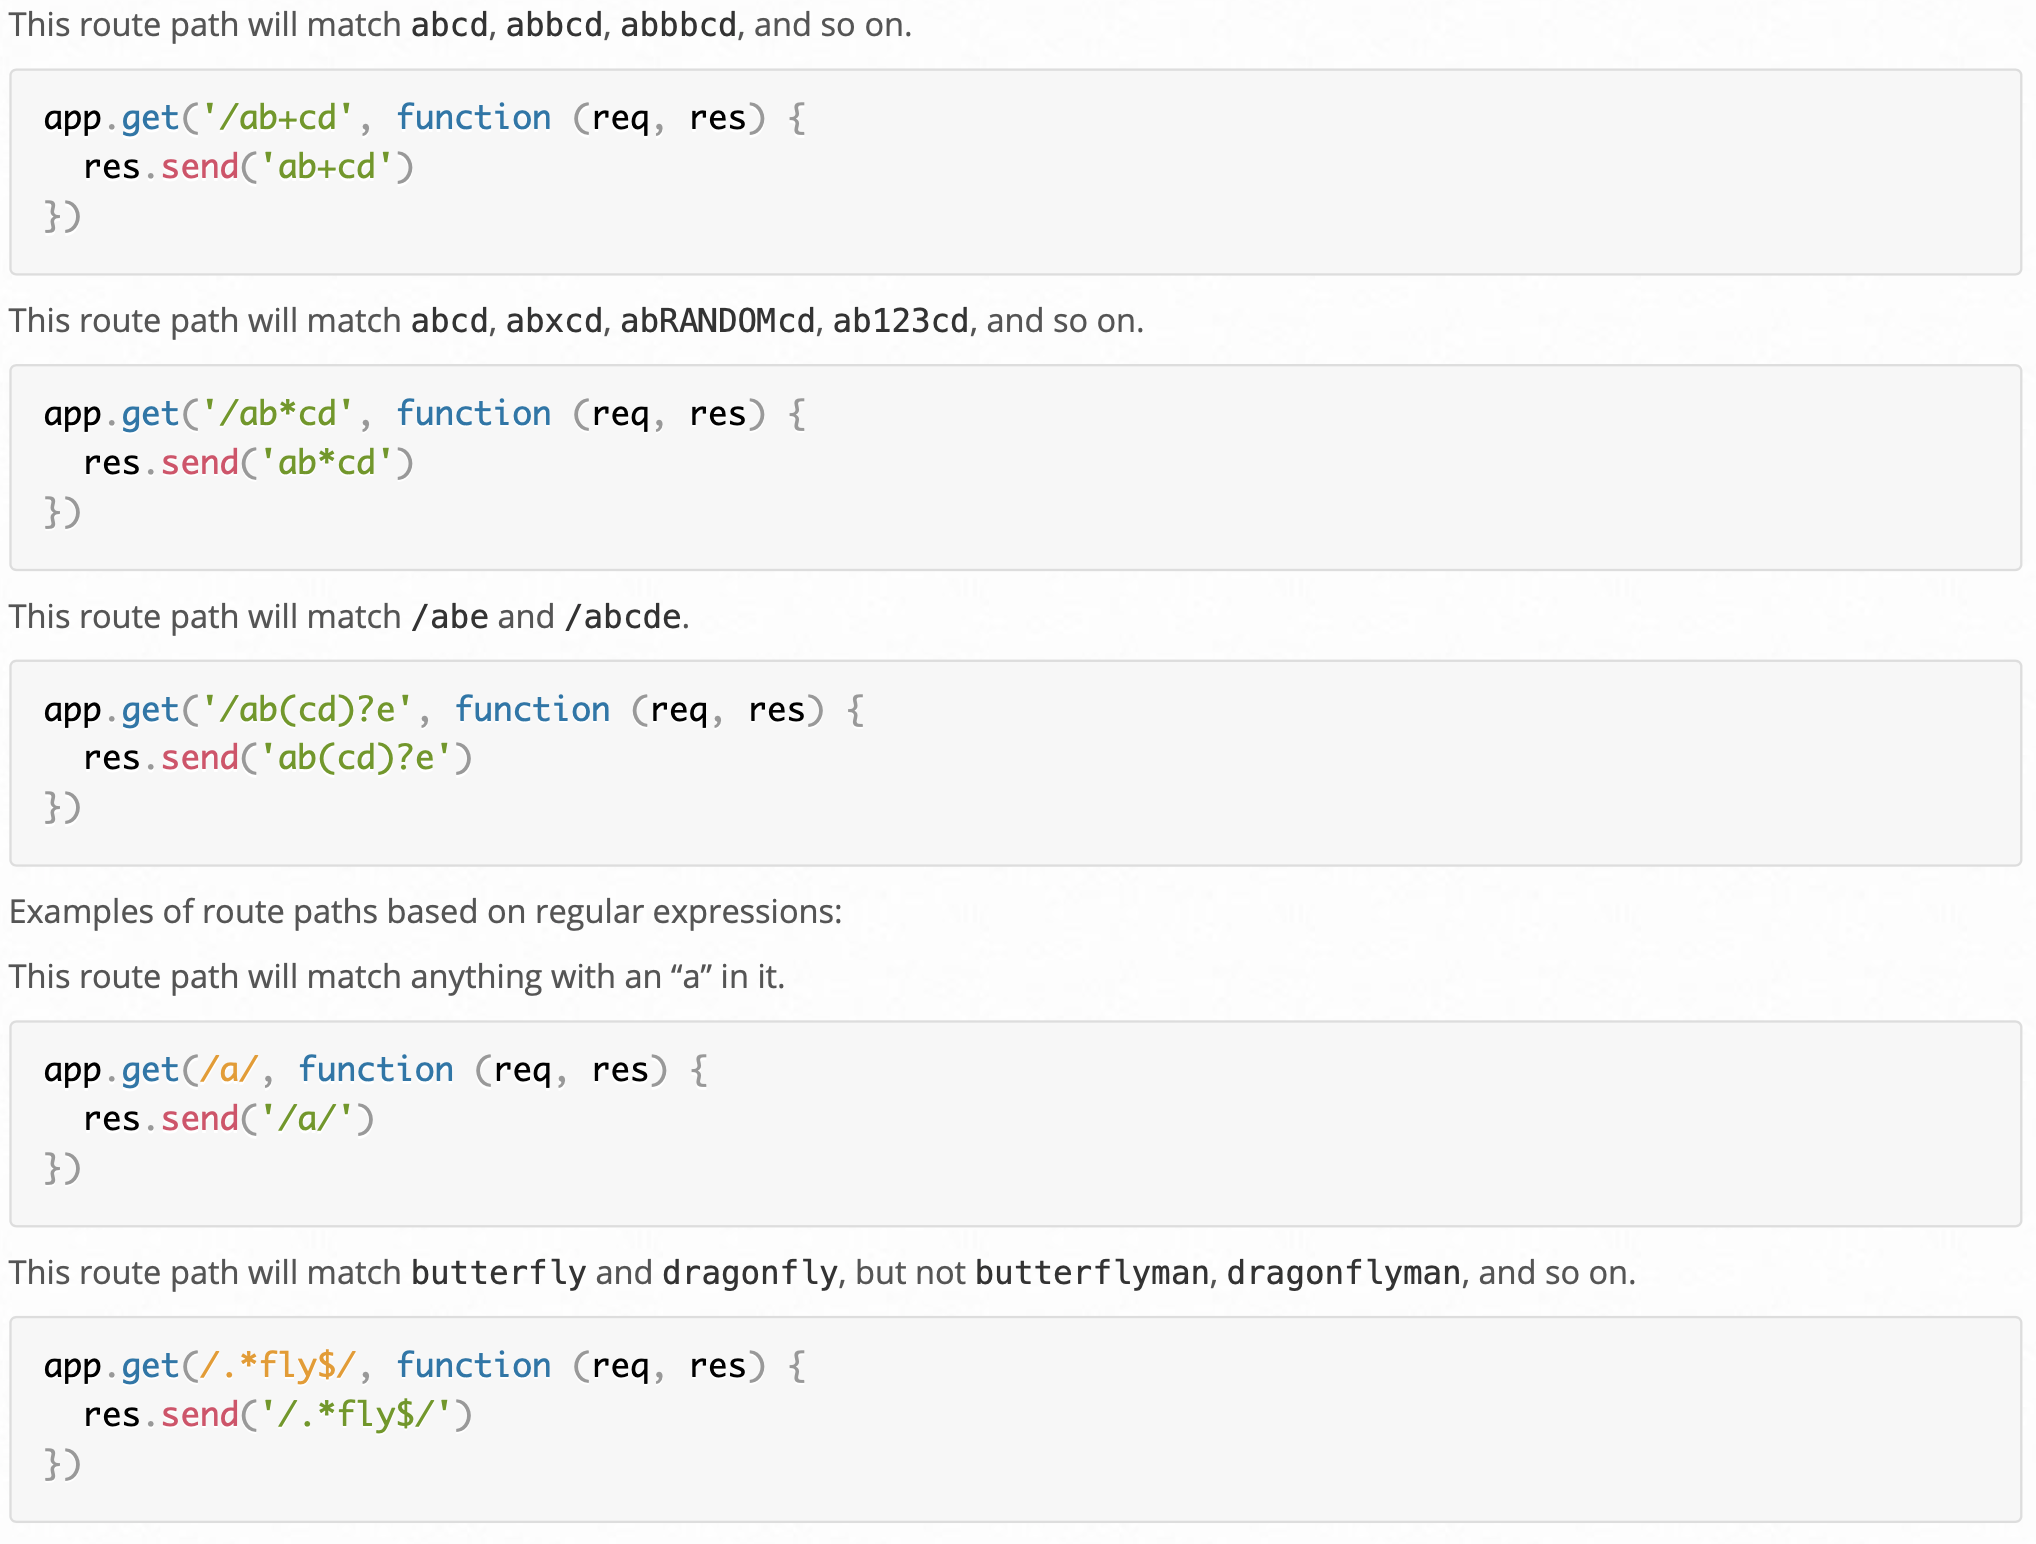
Task: Click the '/.*fly$/' send string
Action: pos(355,1415)
